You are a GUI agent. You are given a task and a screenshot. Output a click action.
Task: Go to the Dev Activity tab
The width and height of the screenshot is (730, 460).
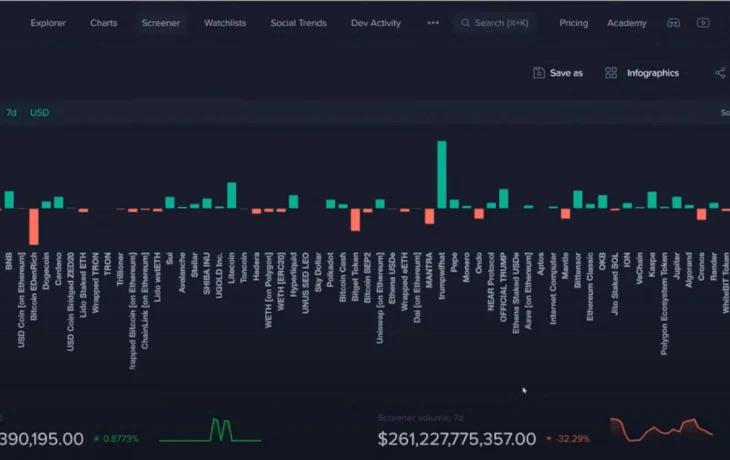click(376, 23)
